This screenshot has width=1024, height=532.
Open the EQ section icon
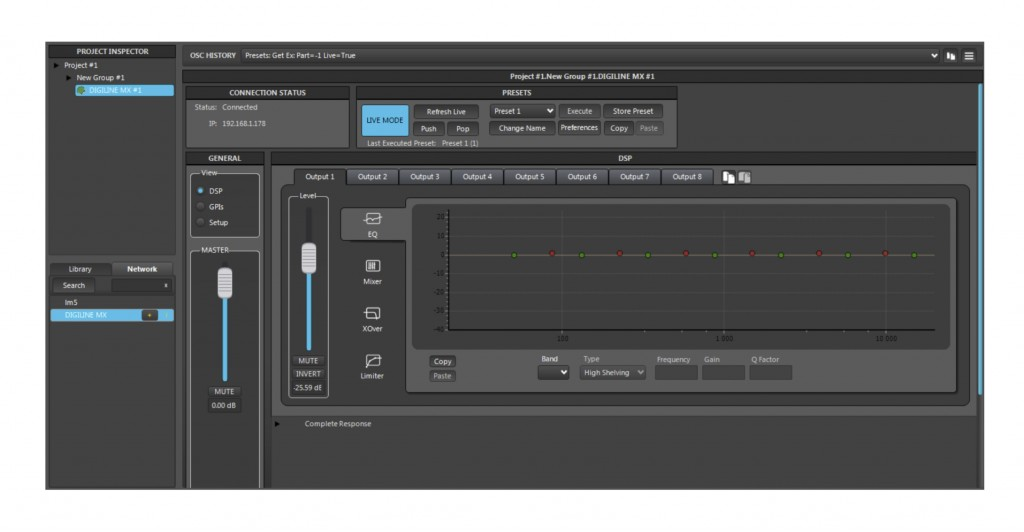pos(372,219)
